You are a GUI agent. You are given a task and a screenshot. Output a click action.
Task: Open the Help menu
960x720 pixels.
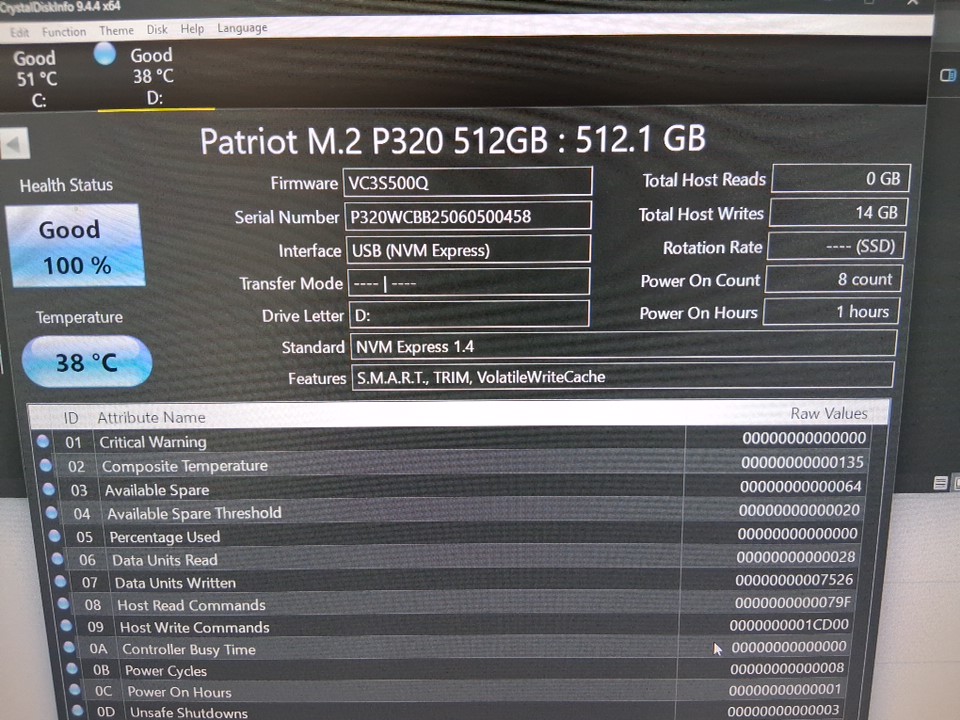pyautogui.click(x=192, y=29)
